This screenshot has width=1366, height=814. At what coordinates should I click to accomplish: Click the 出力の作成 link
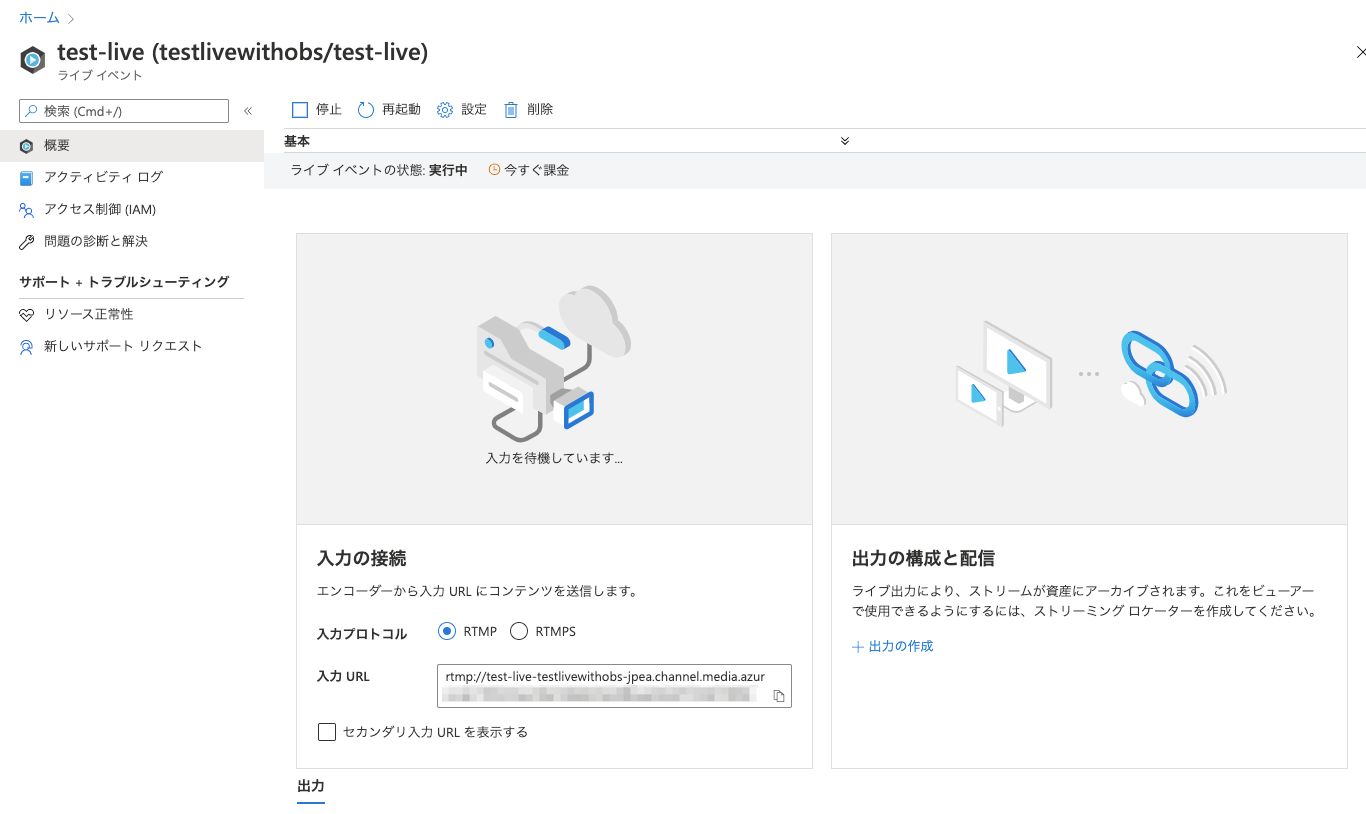(x=901, y=647)
